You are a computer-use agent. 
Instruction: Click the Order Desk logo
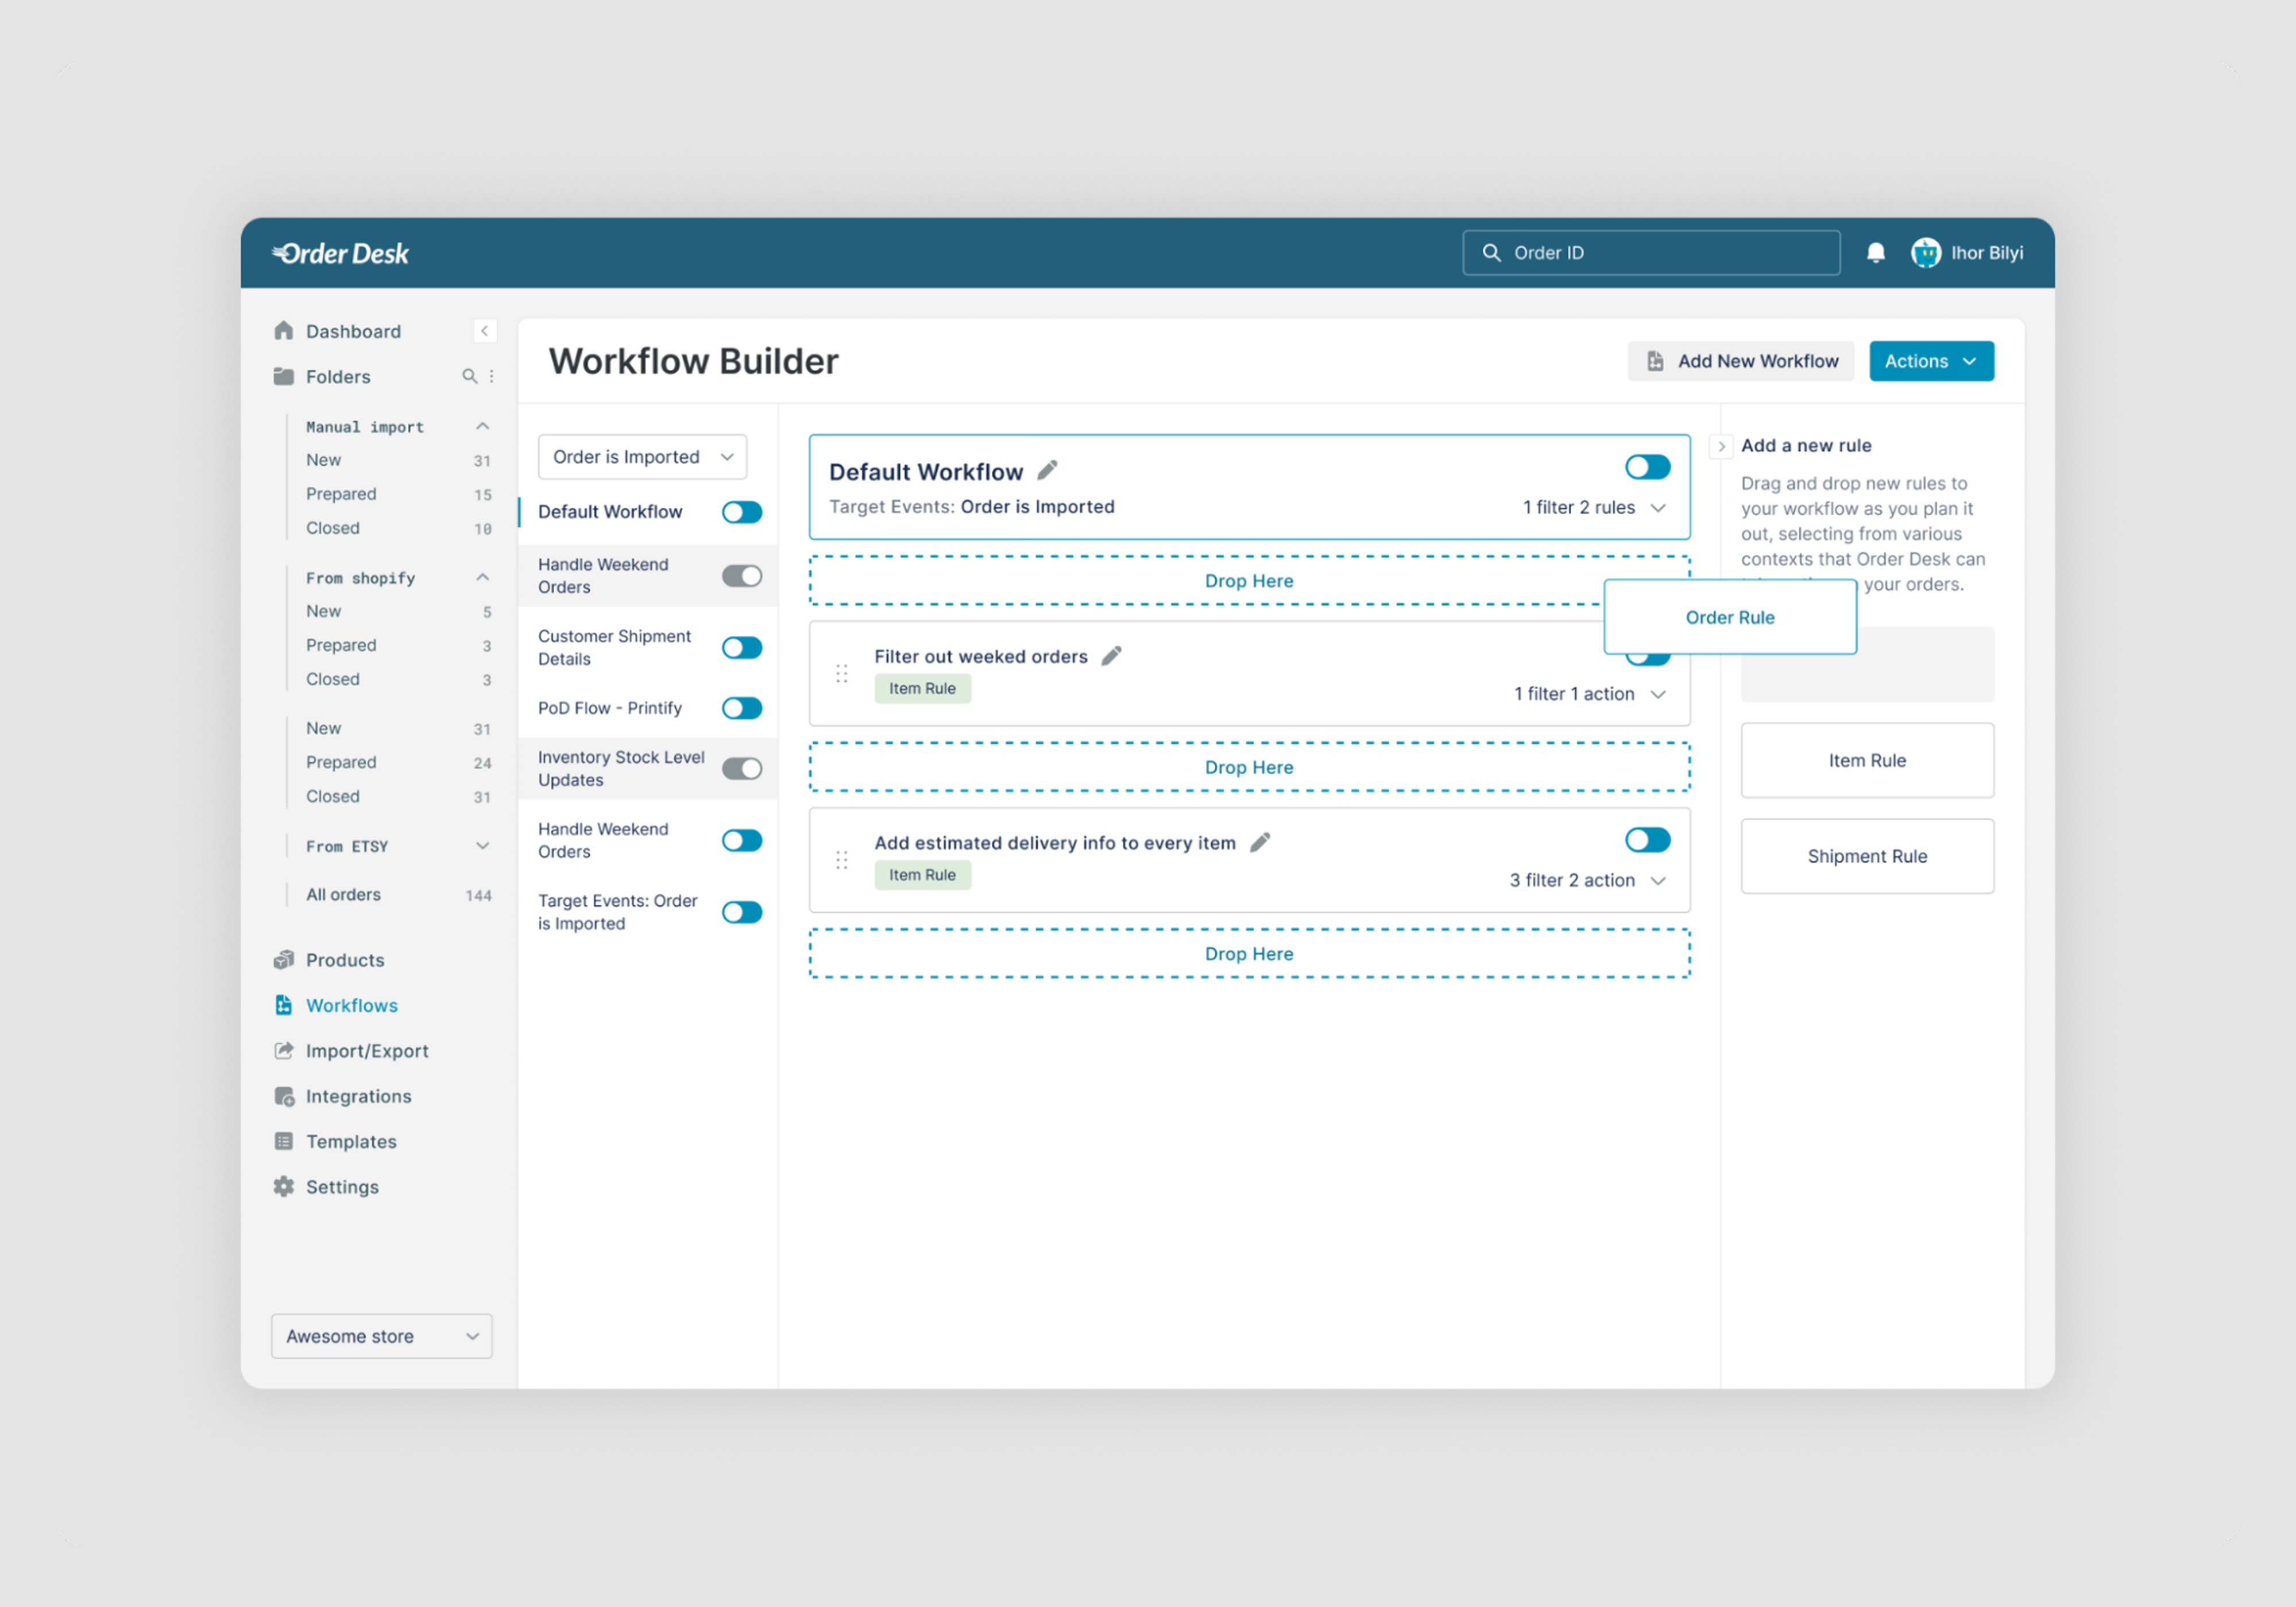point(340,253)
